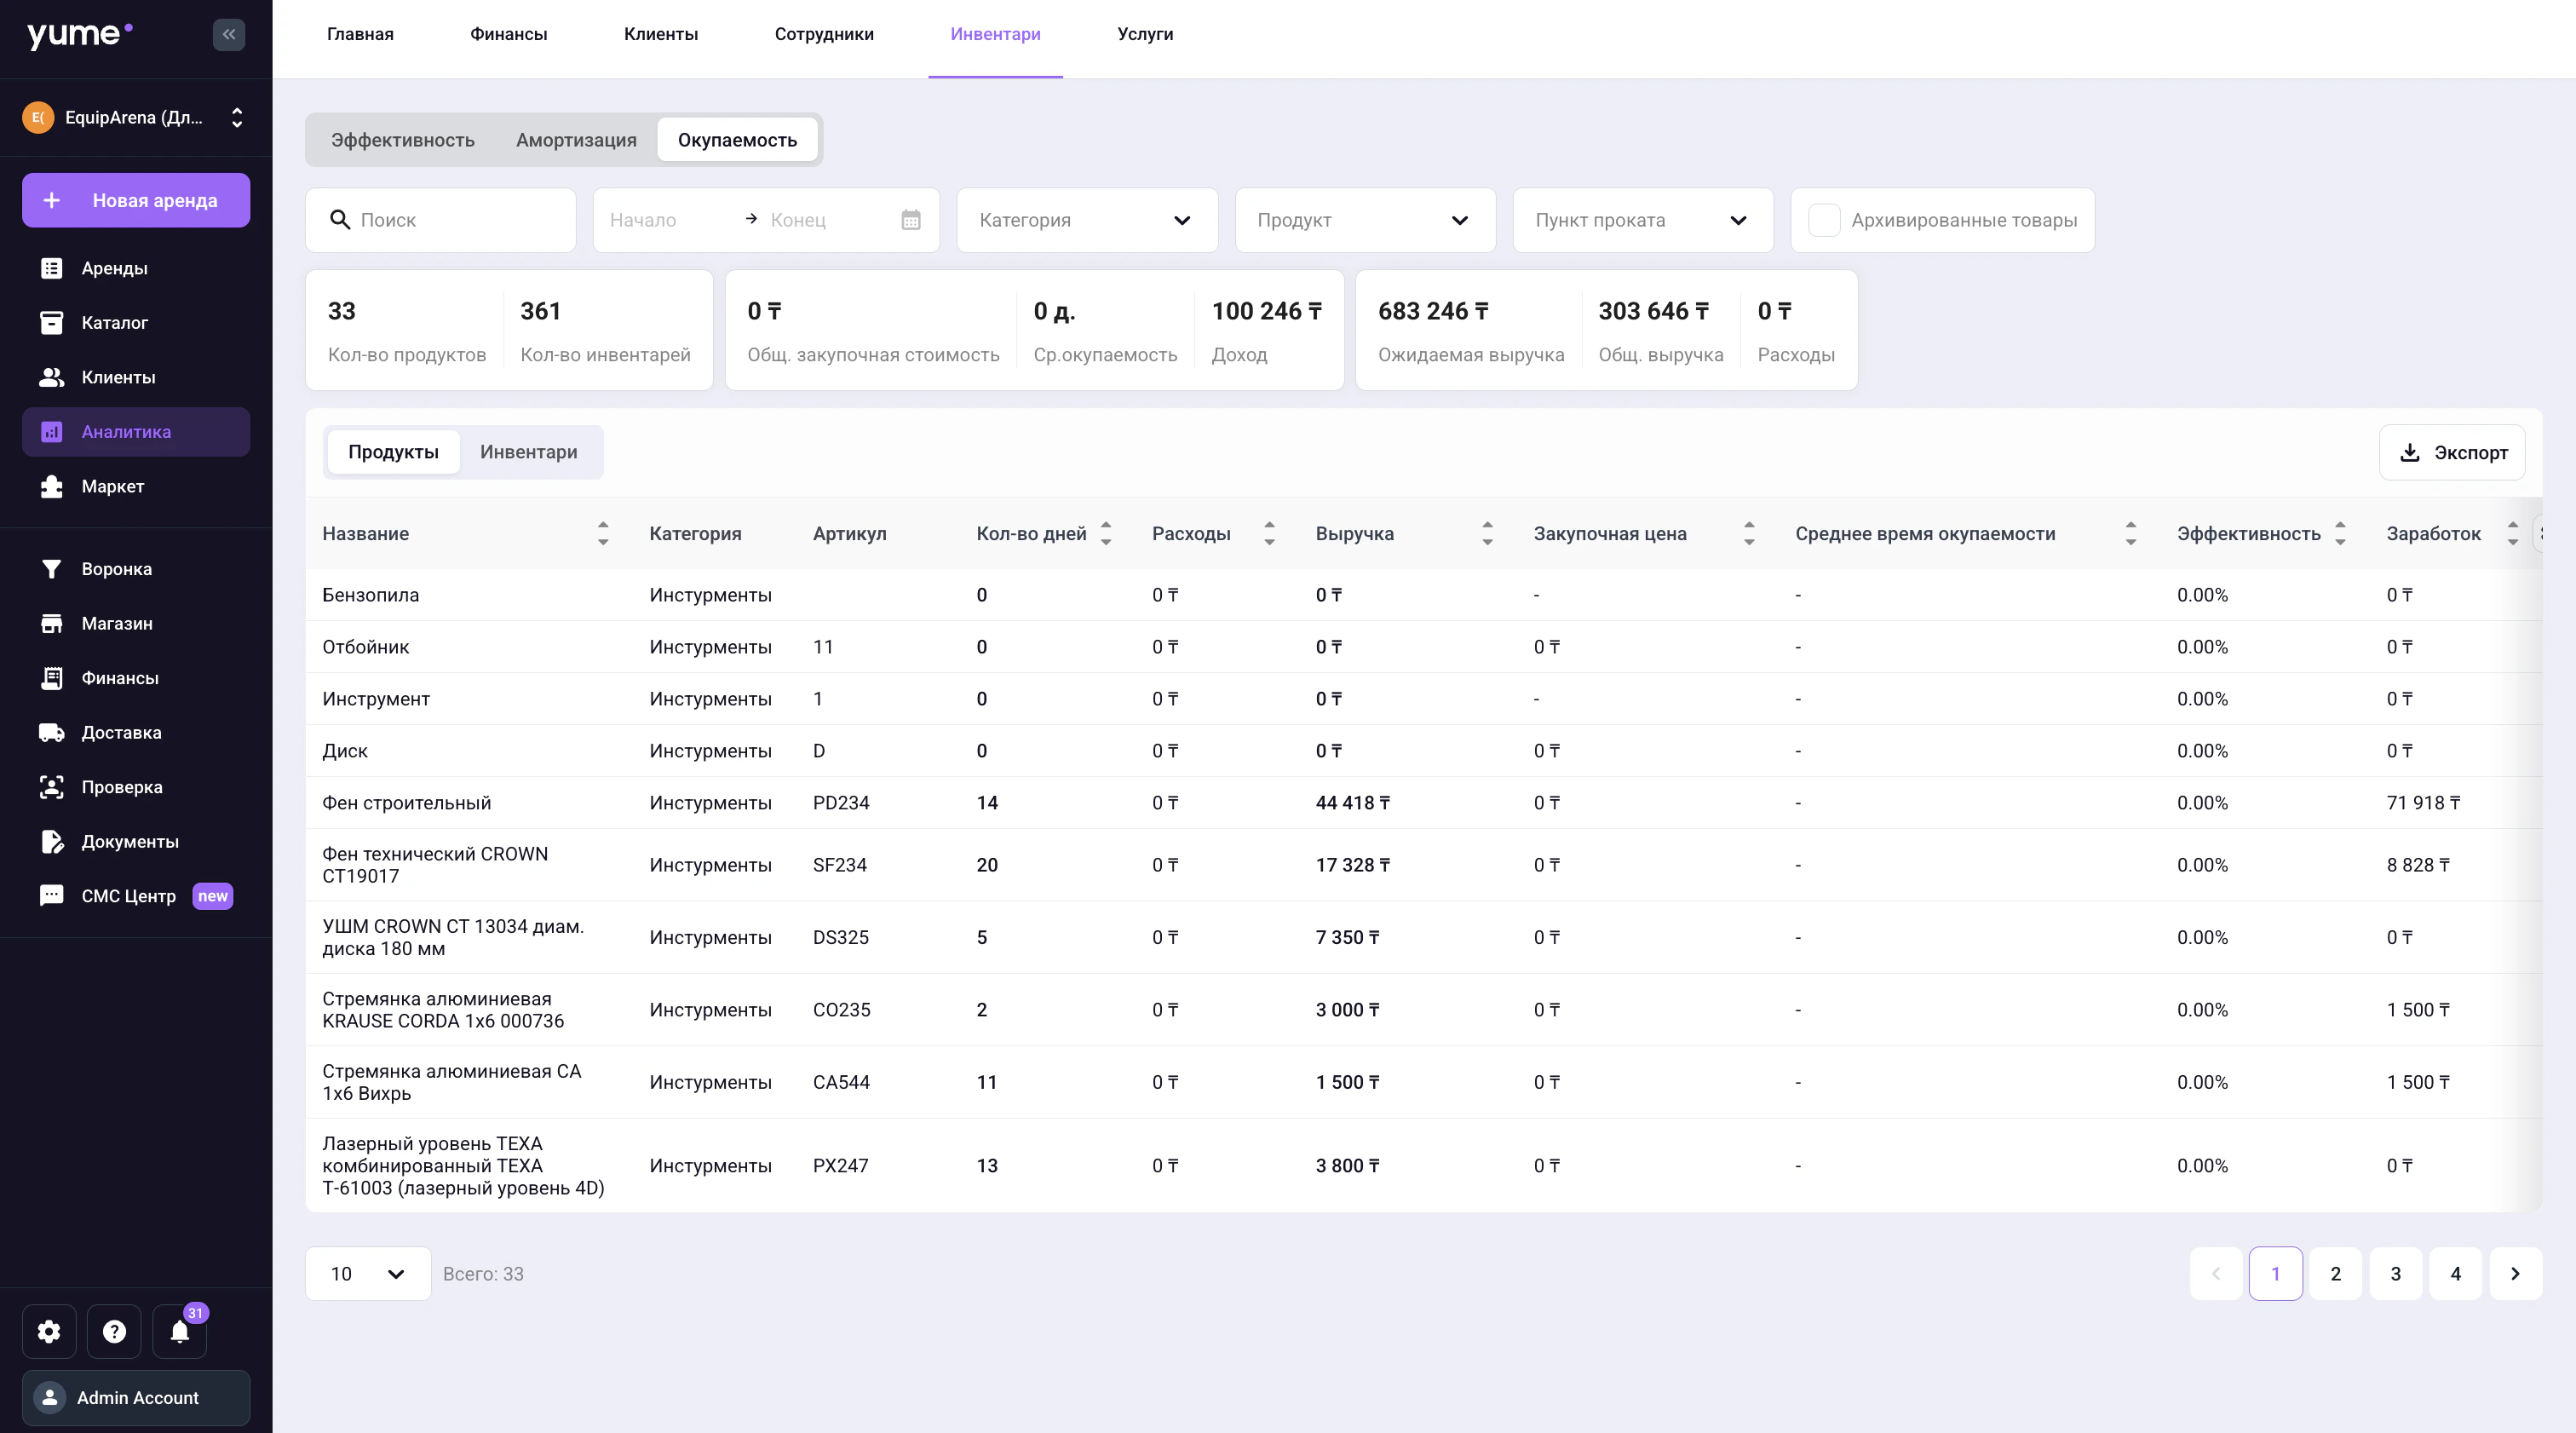This screenshot has width=2576, height=1433.
Task: Open the СМС Центр chat item
Action: (128, 896)
